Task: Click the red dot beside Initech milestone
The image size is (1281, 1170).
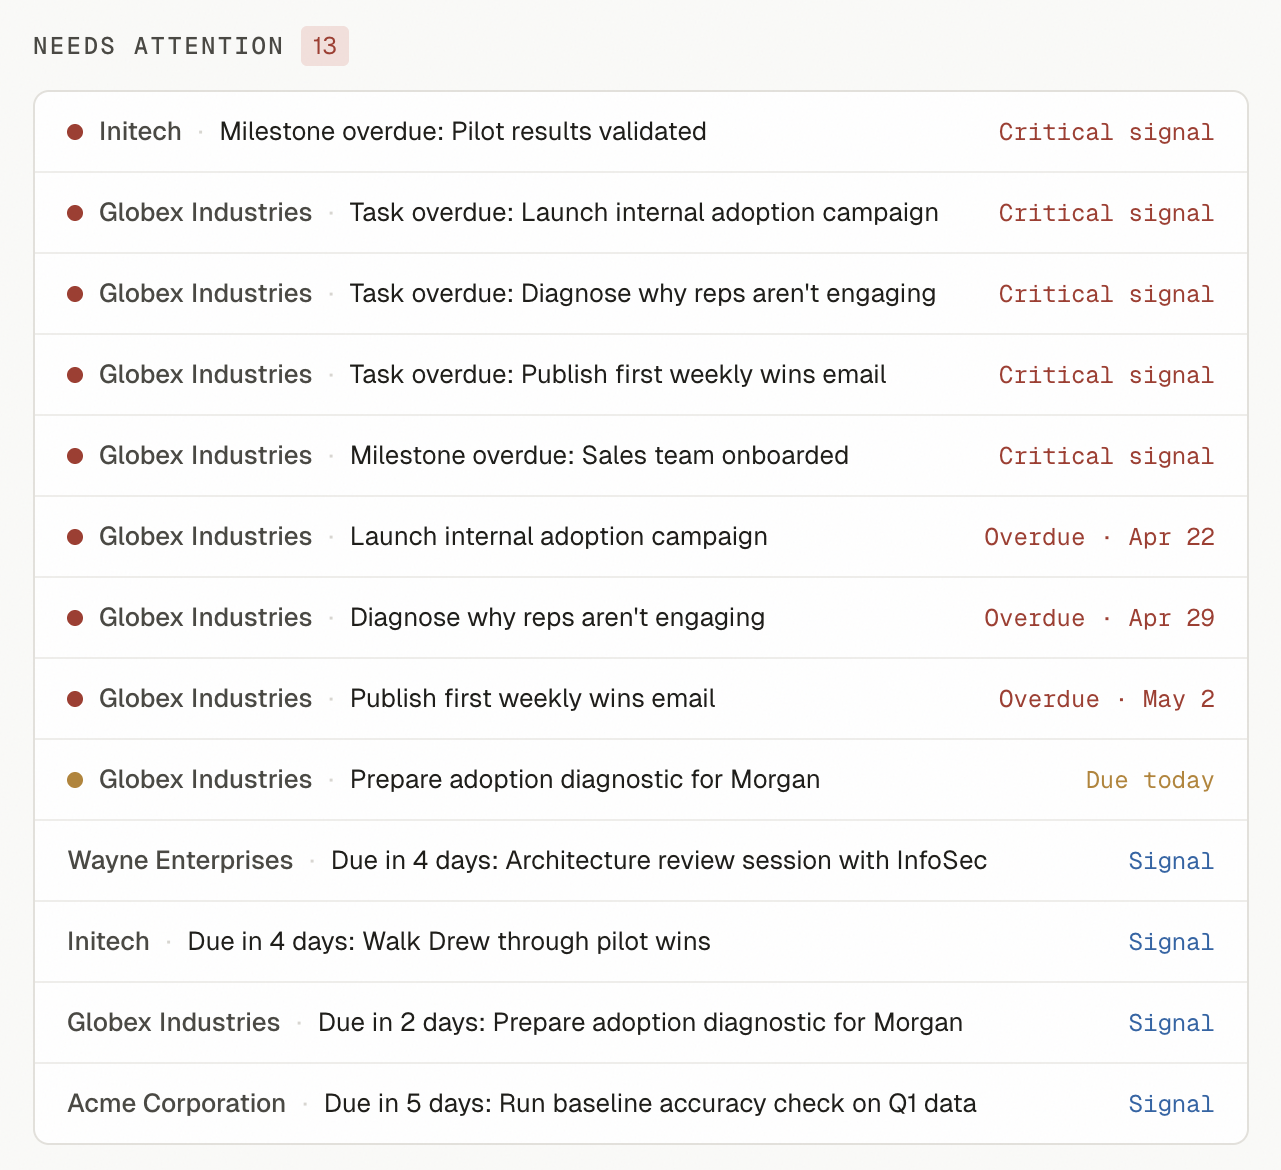Action: point(75,132)
